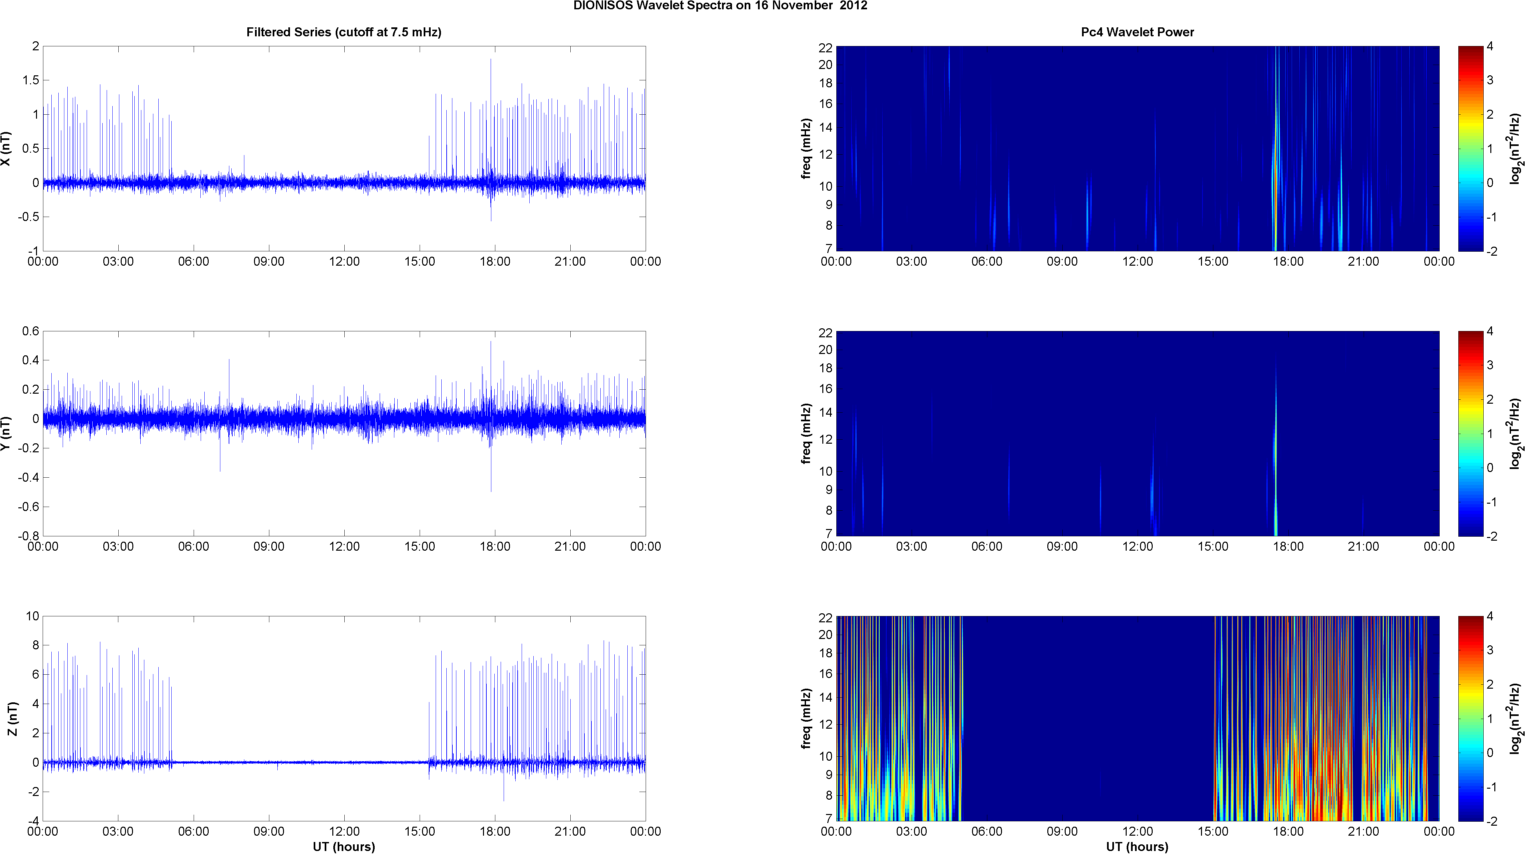Click the 1.5 tick on the X (nT) axis
Viewport: 1525px width, 854px height.
coord(30,80)
